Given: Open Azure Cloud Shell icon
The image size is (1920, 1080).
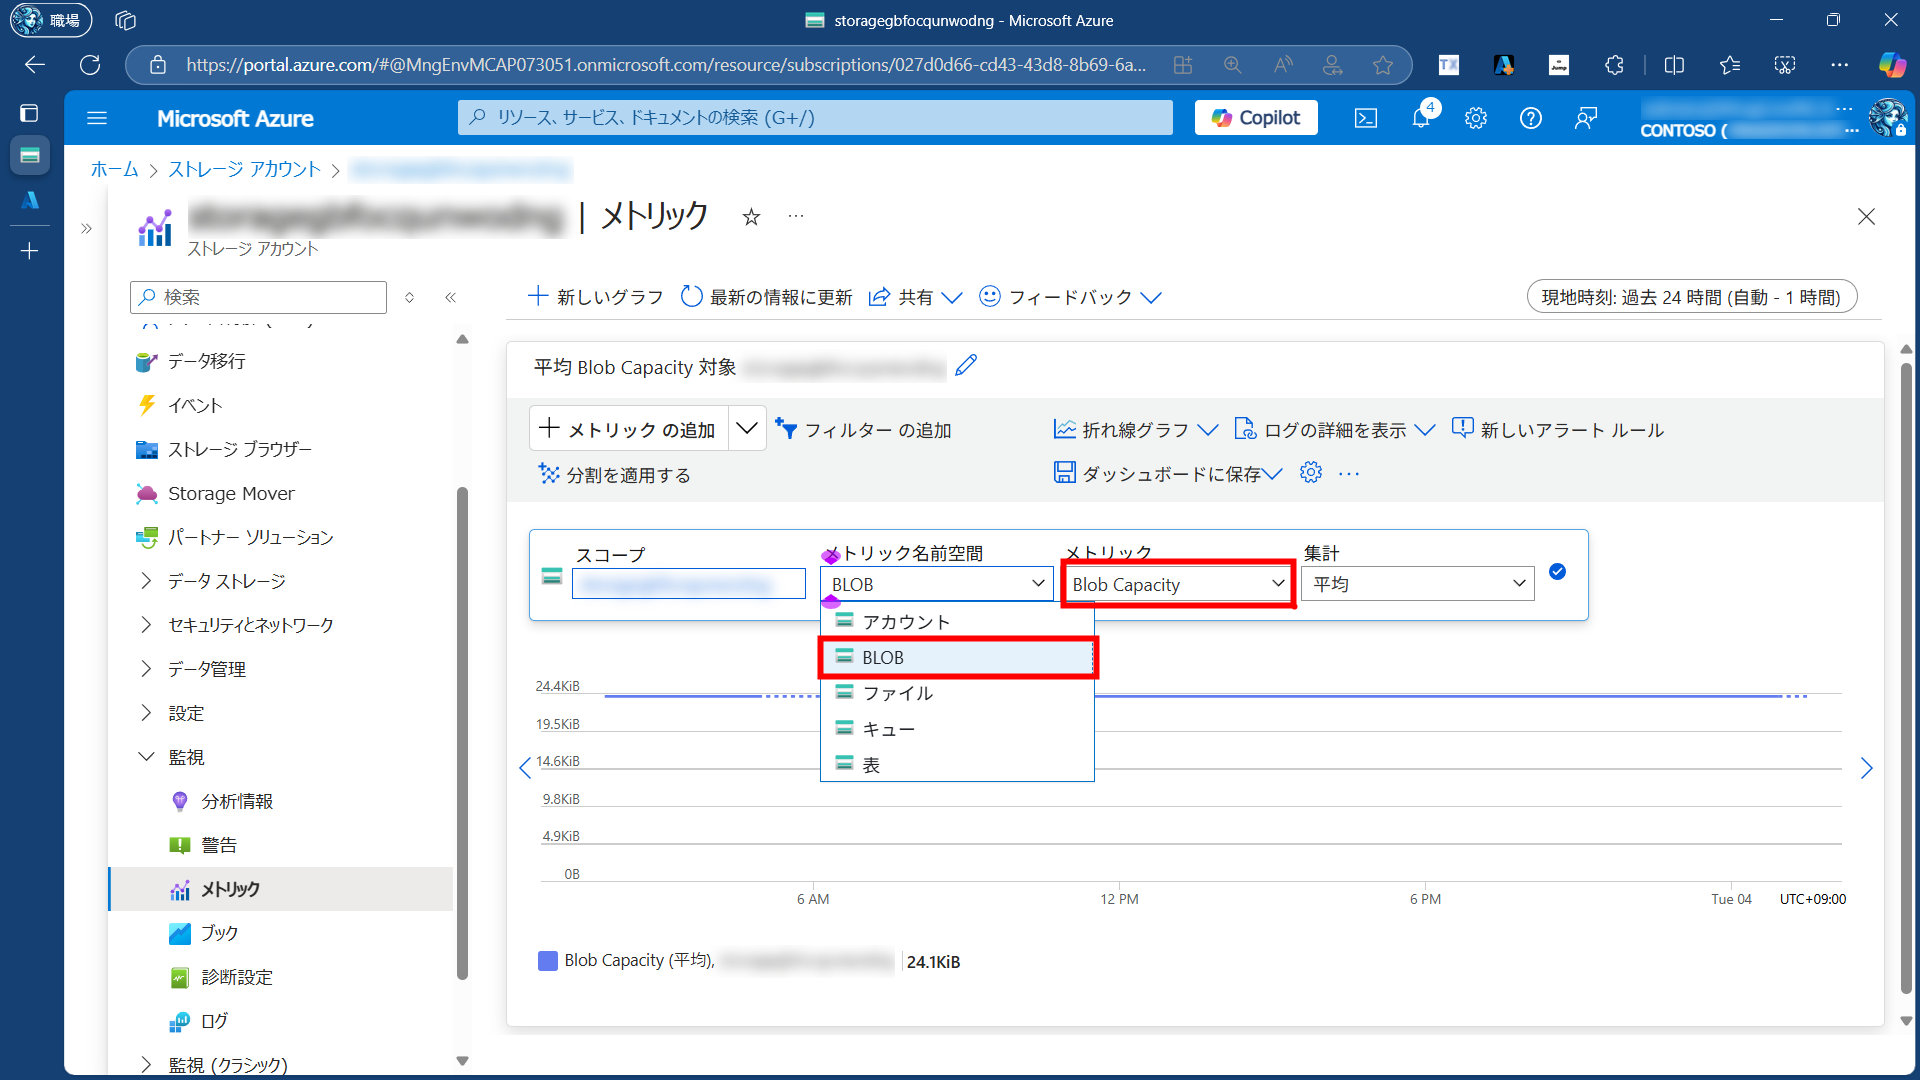Looking at the screenshot, I should (x=1366, y=118).
